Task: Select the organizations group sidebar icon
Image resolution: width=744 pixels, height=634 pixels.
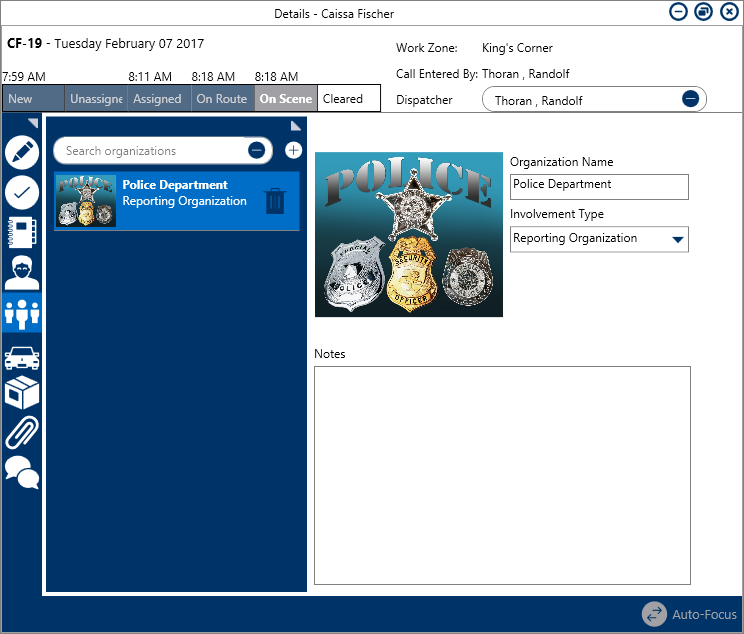Action: [21, 312]
